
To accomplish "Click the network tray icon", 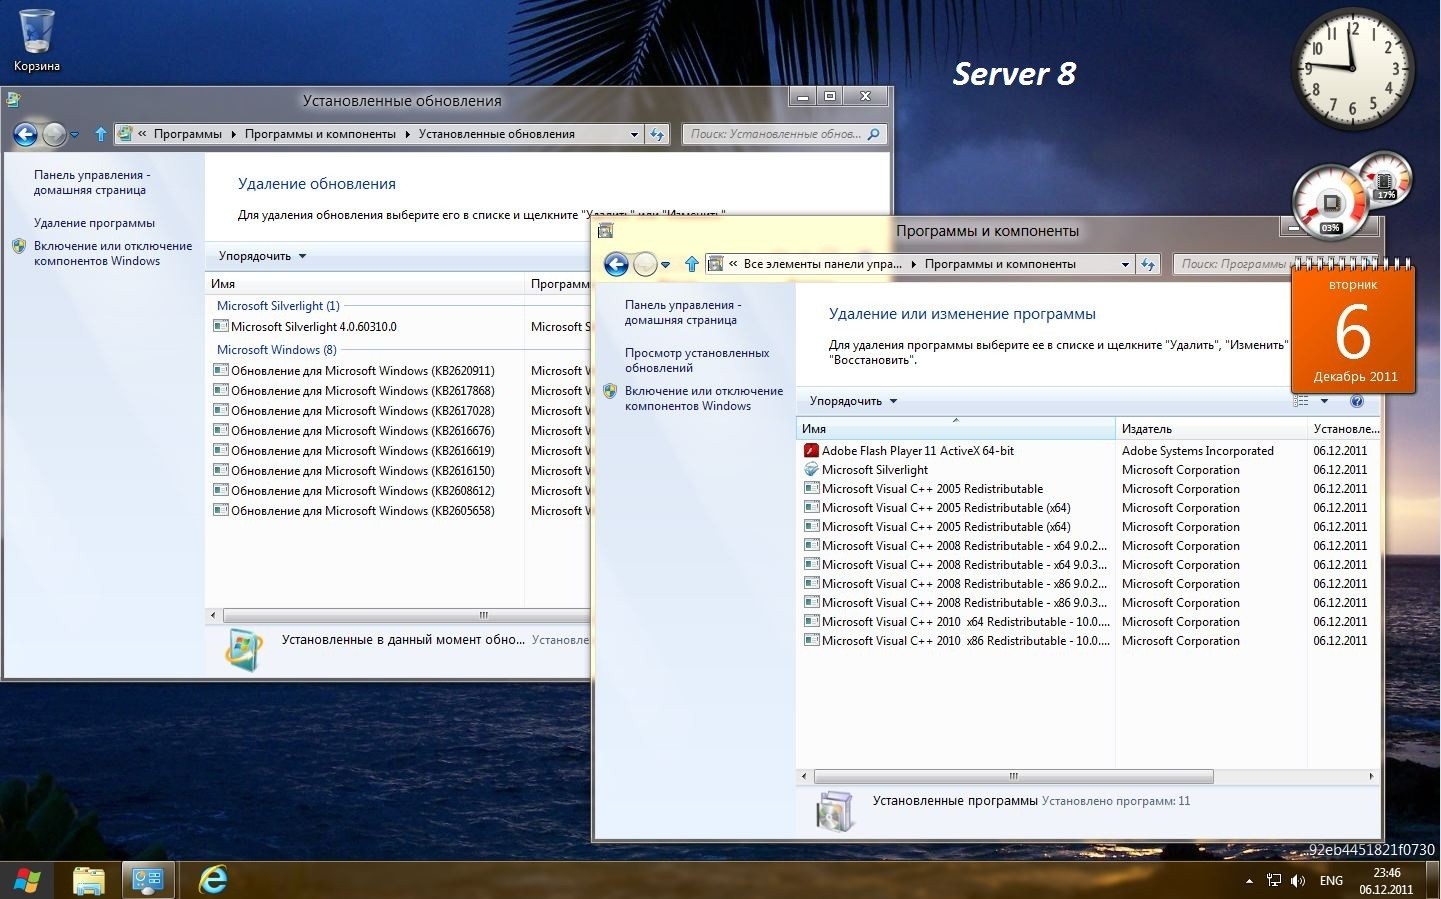I will (x=1274, y=881).
